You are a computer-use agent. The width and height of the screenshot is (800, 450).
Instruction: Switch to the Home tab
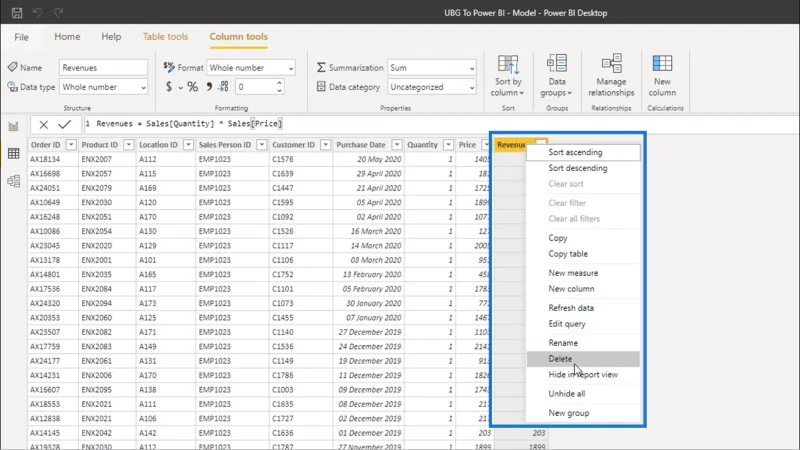click(67, 37)
